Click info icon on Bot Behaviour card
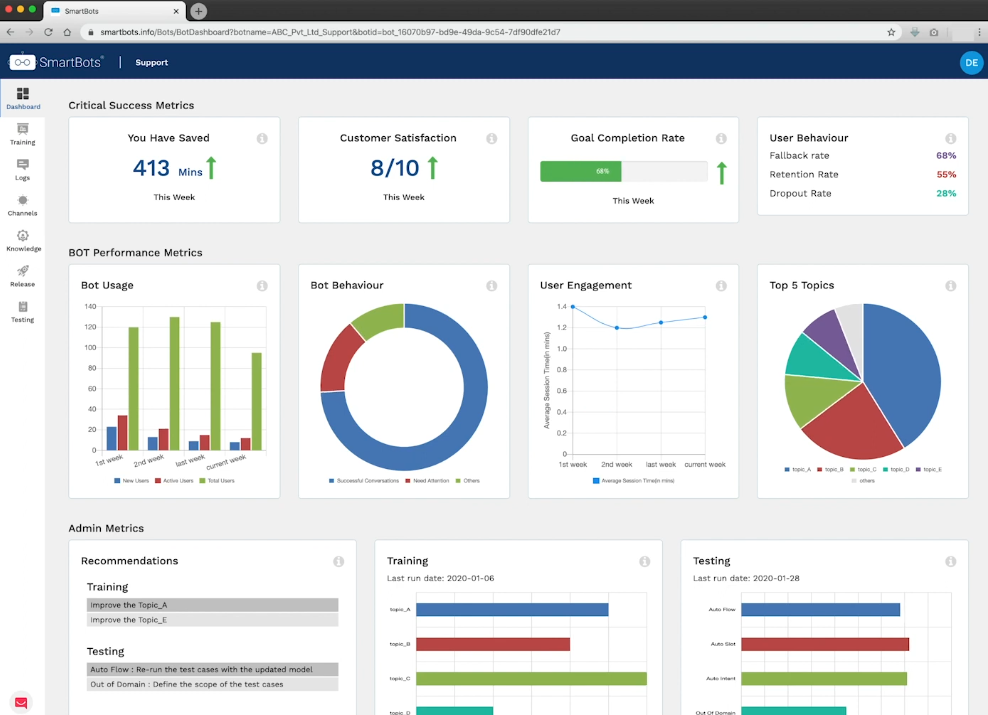The image size is (988, 715). [491, 286]
